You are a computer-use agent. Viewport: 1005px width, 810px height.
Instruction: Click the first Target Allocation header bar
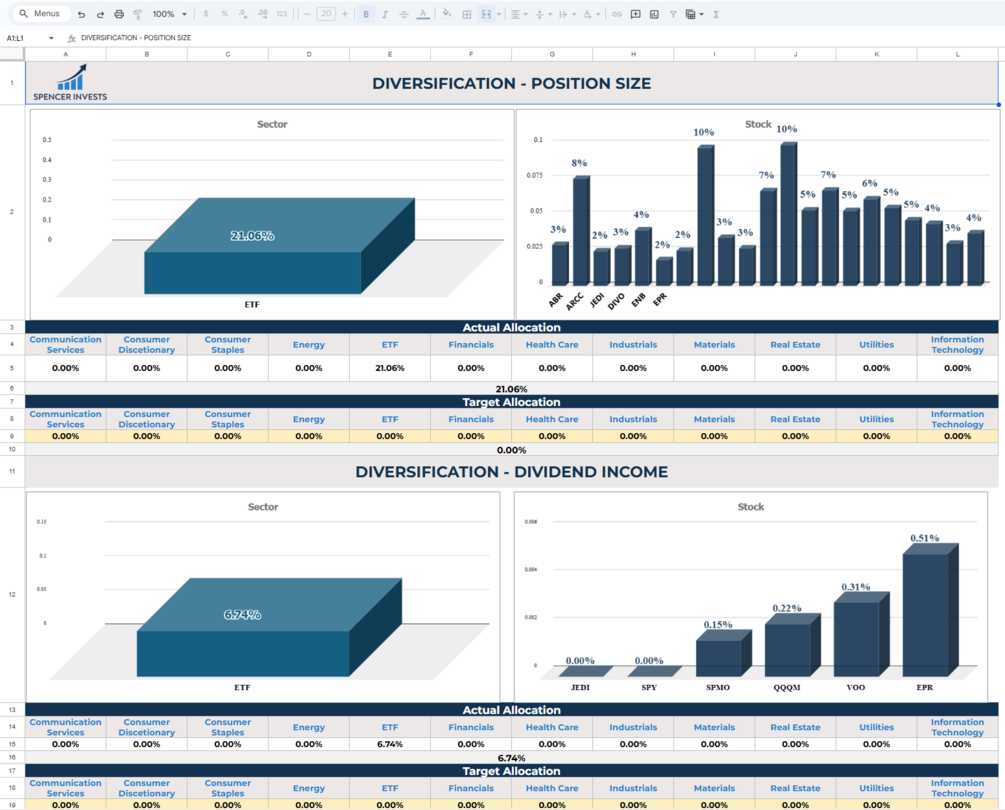pos(511,402)
